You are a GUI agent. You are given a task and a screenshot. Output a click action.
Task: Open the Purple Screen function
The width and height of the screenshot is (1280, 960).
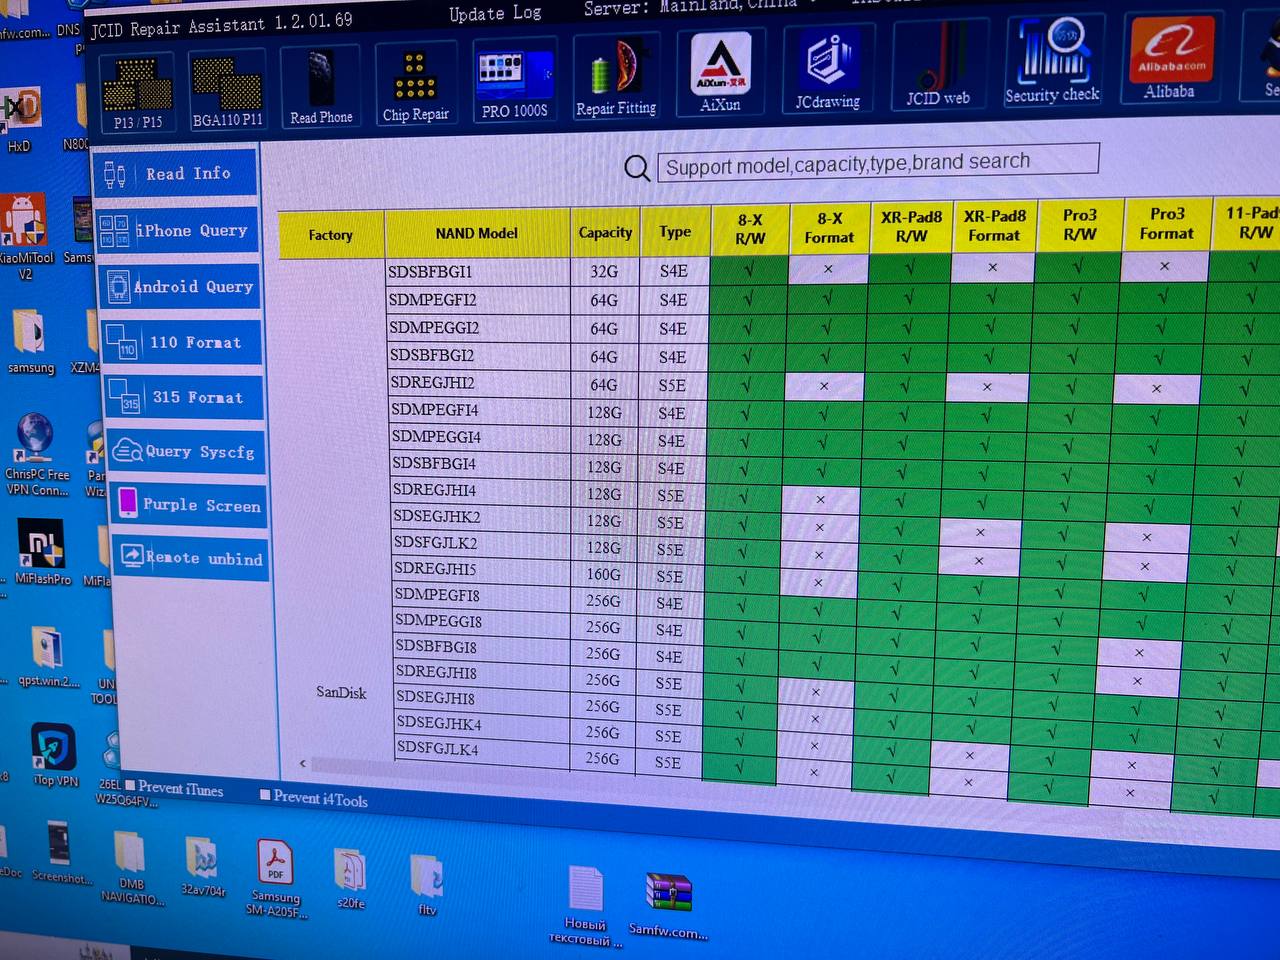point(189,504)
